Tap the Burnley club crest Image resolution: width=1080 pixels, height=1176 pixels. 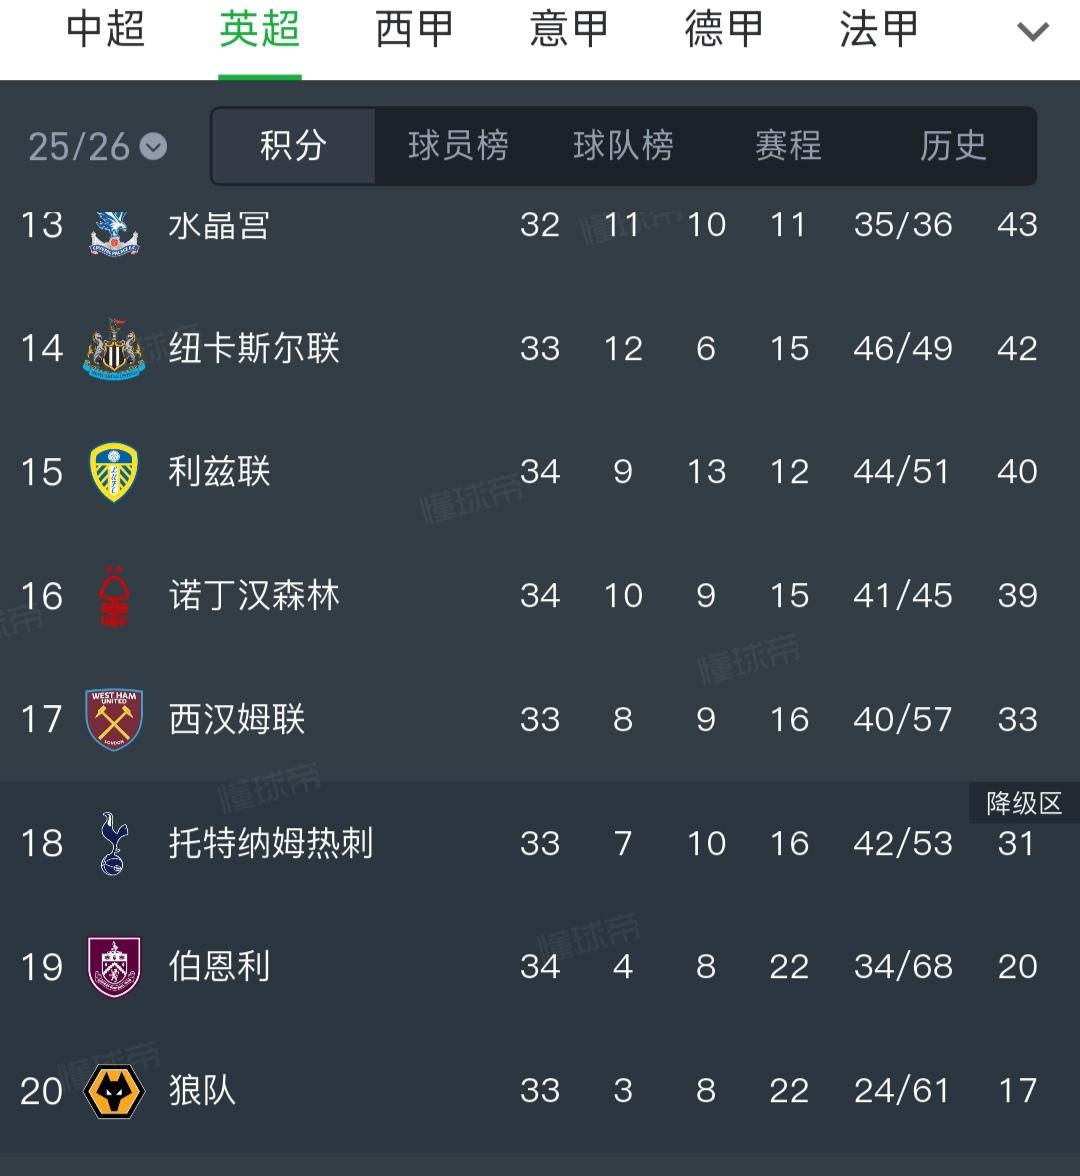click(x=114, y=967)
